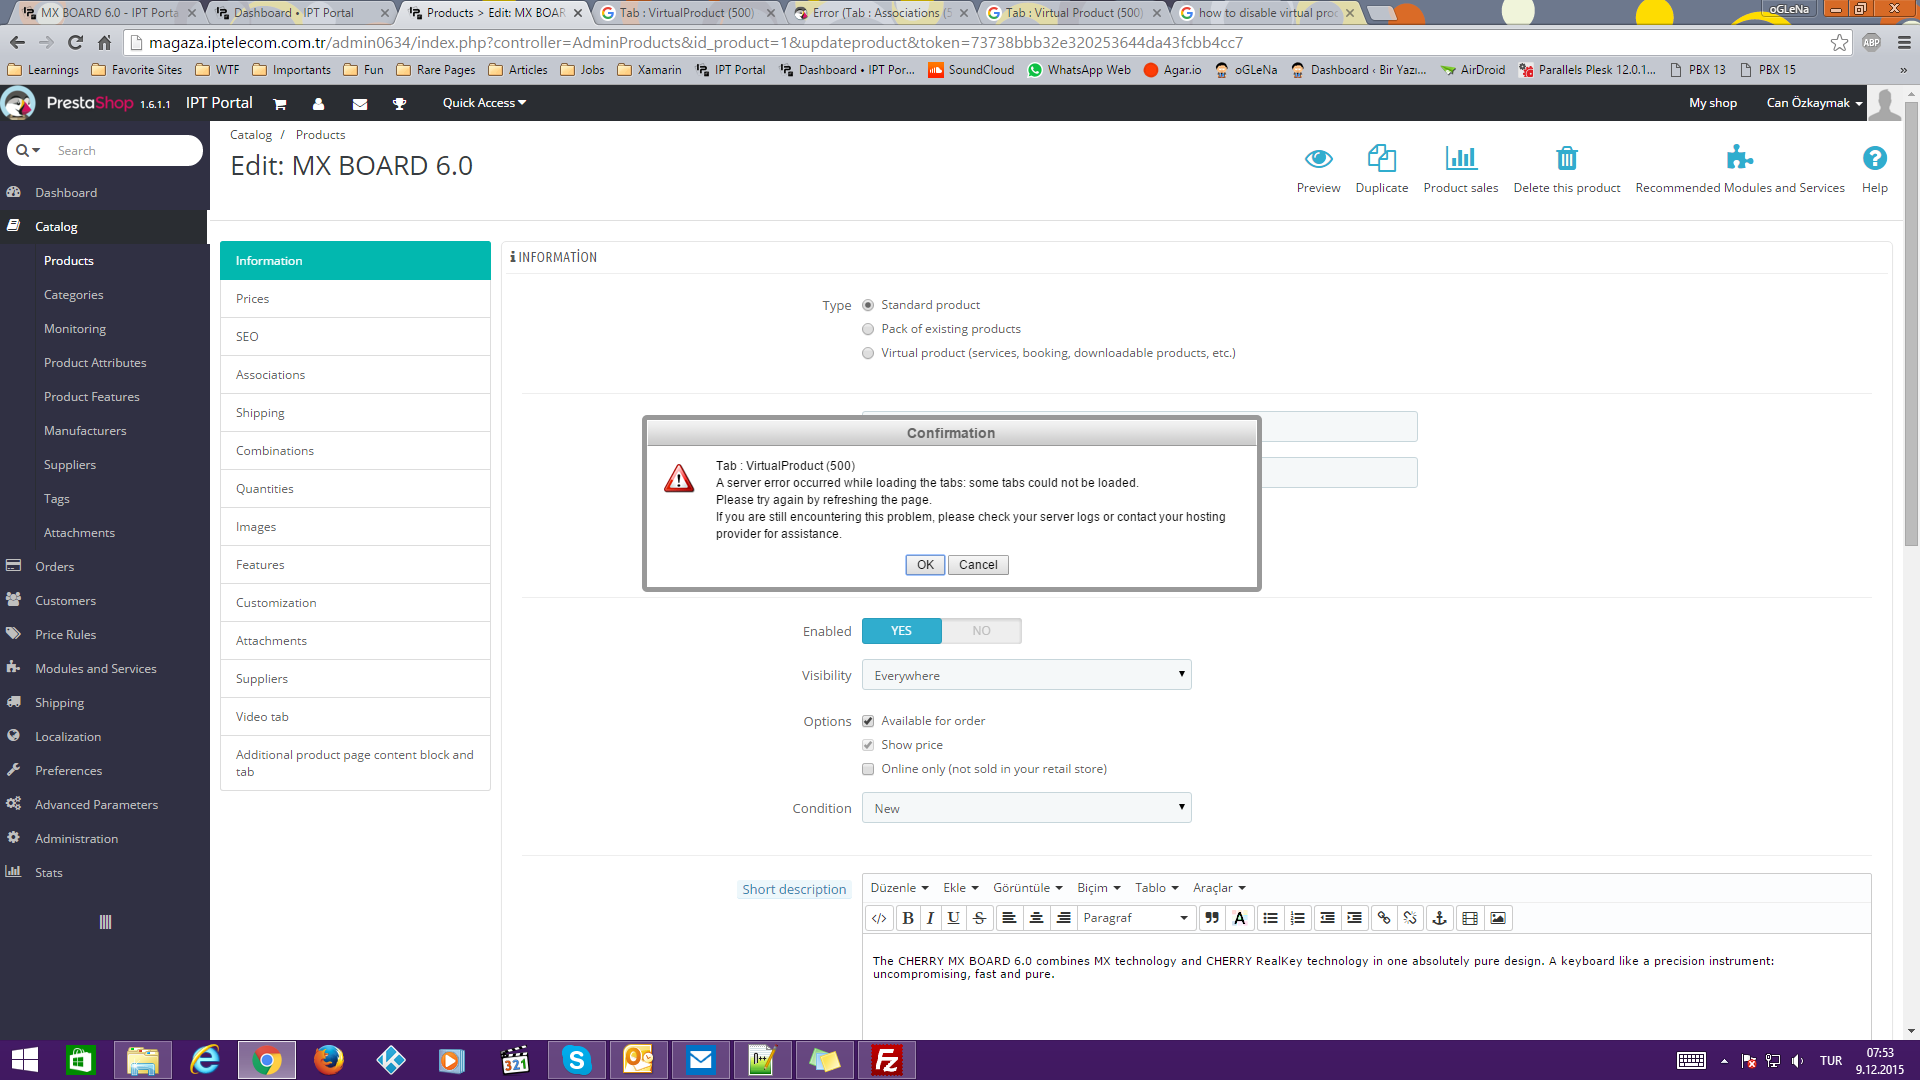
Task: Click the Duplicate product icon
Action: click(x=1381, y=158)
